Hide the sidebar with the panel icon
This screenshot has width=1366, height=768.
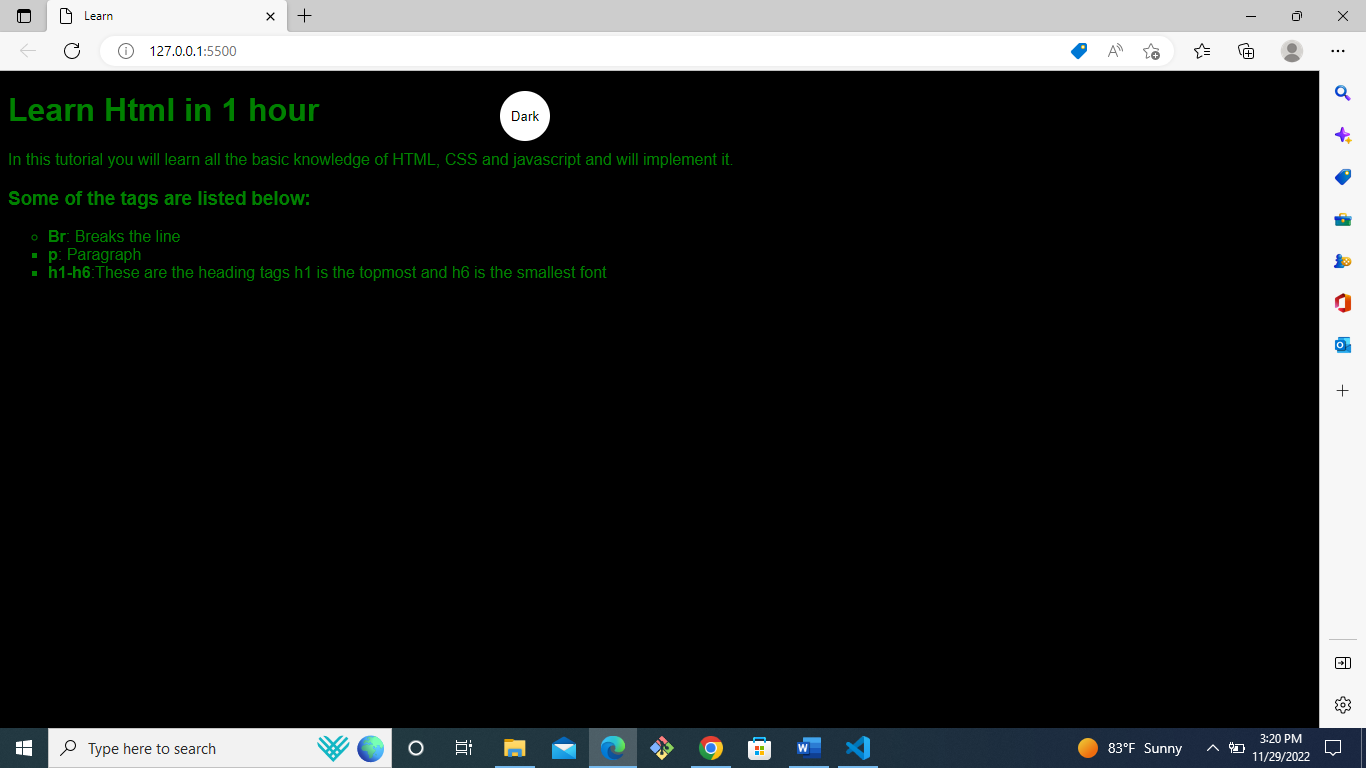[1343, 663]
